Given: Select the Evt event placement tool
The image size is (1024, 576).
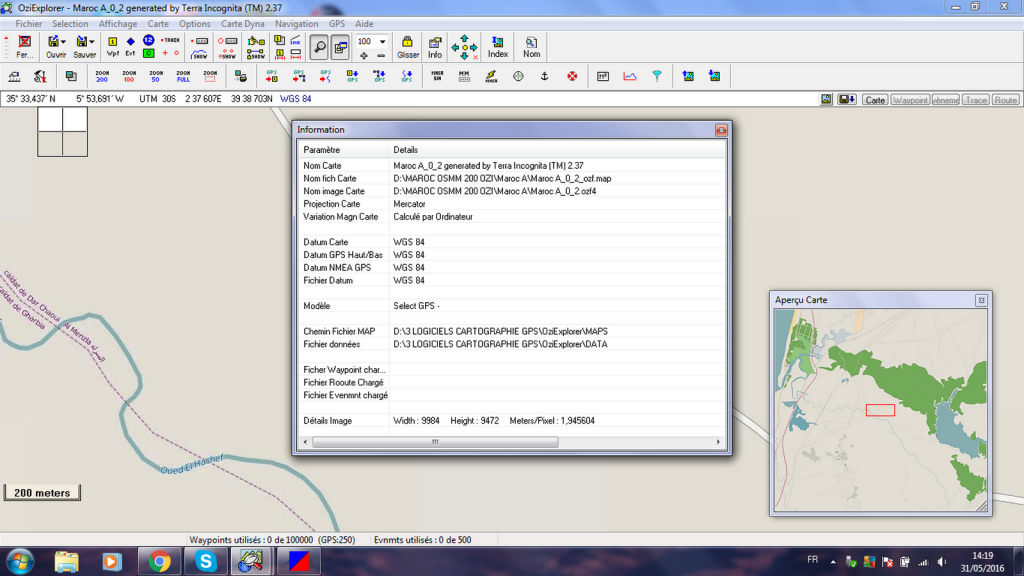Looking at the screenshot, I should point(130,47).
